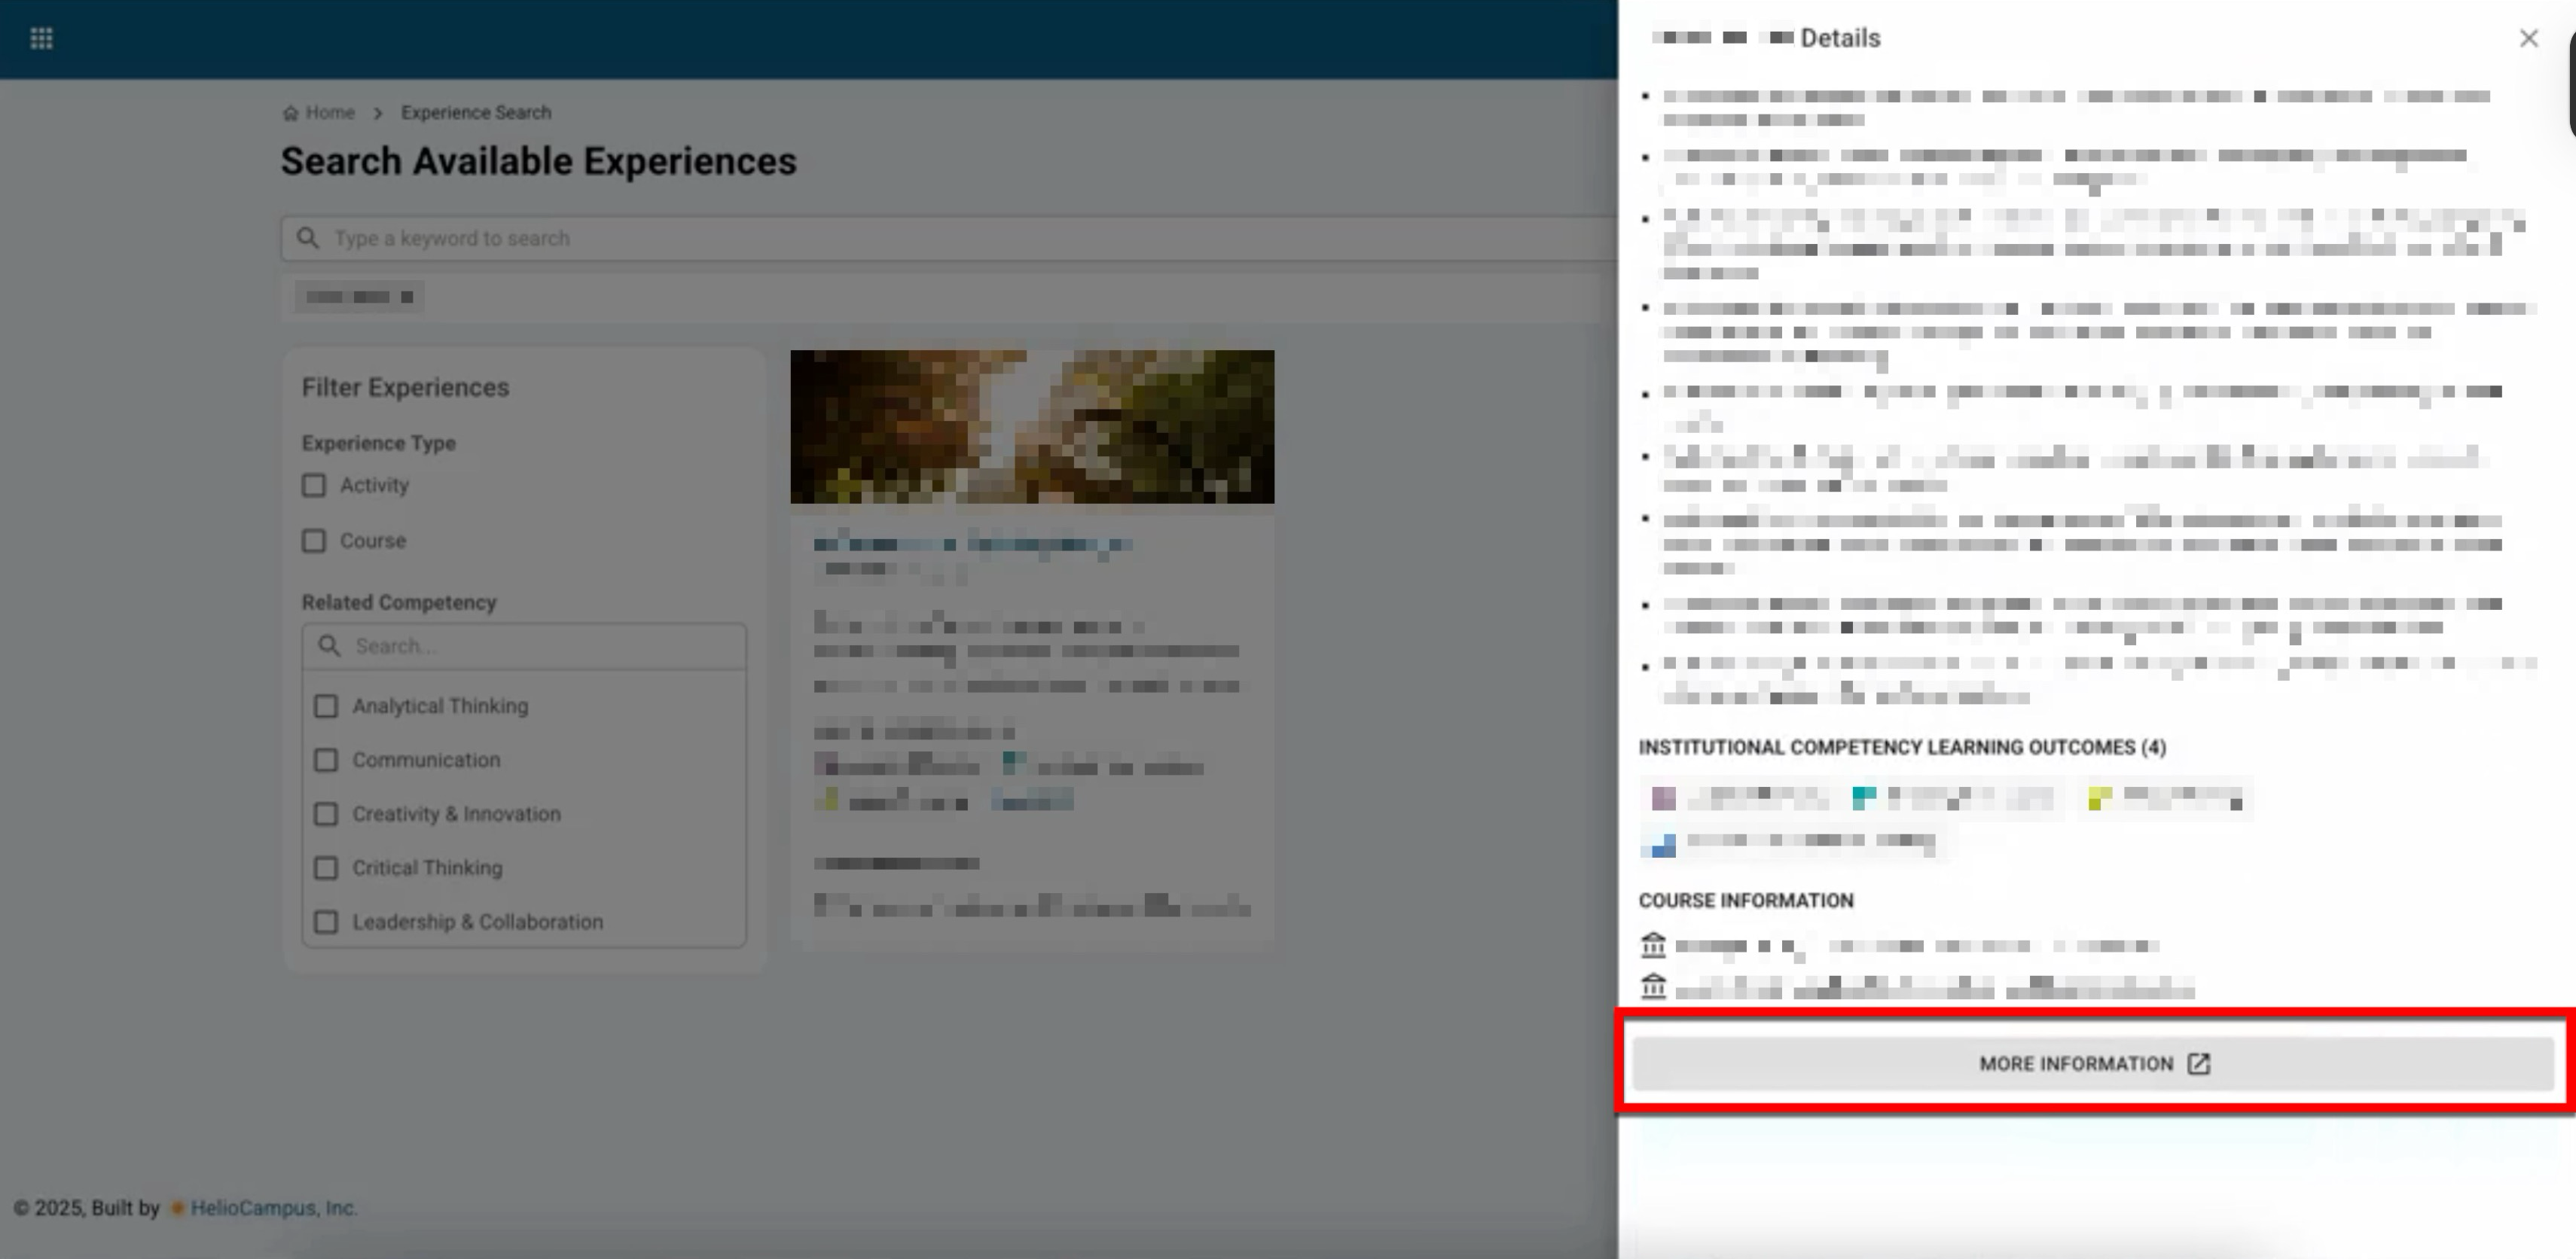This screenshot has width=2576, height=1259.
Task: Click the keyword search input field
Action: [900, 238]
